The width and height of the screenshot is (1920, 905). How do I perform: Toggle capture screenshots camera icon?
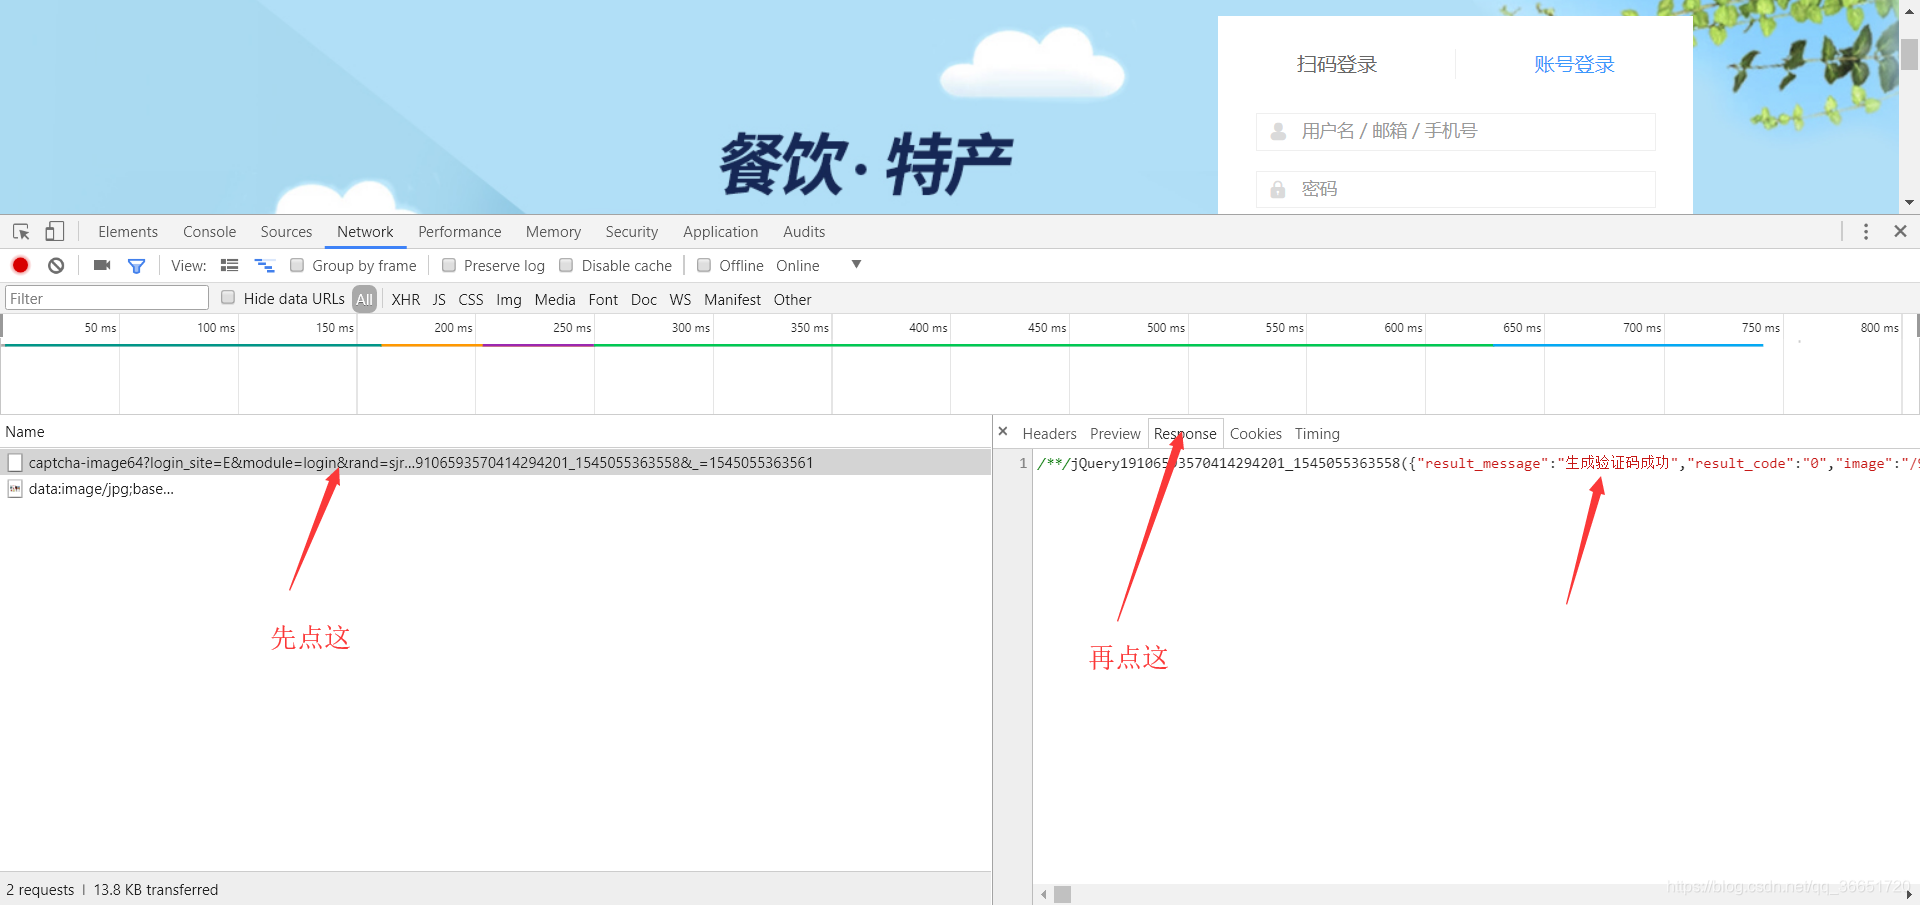102,265
